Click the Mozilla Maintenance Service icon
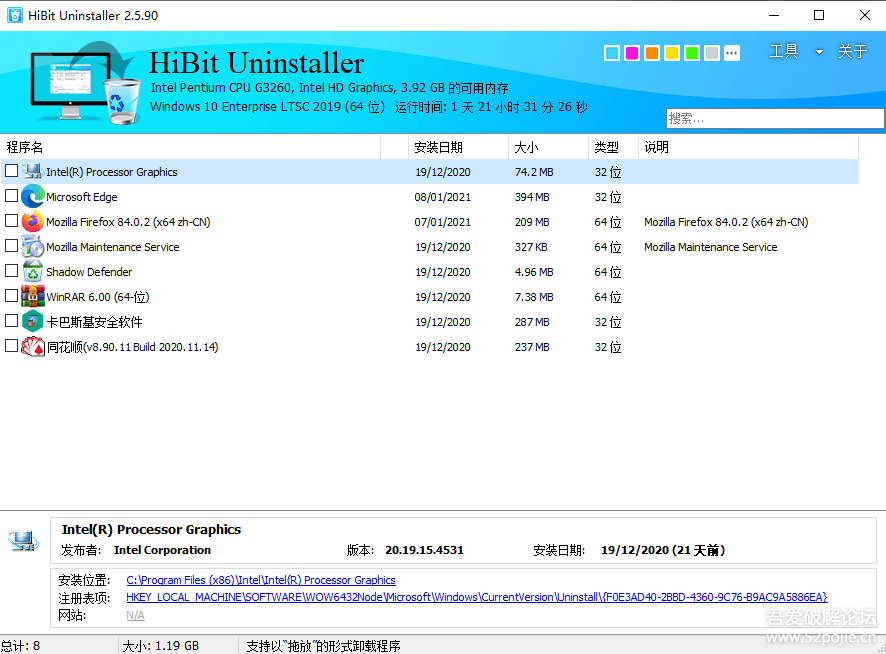 point(33,246)
